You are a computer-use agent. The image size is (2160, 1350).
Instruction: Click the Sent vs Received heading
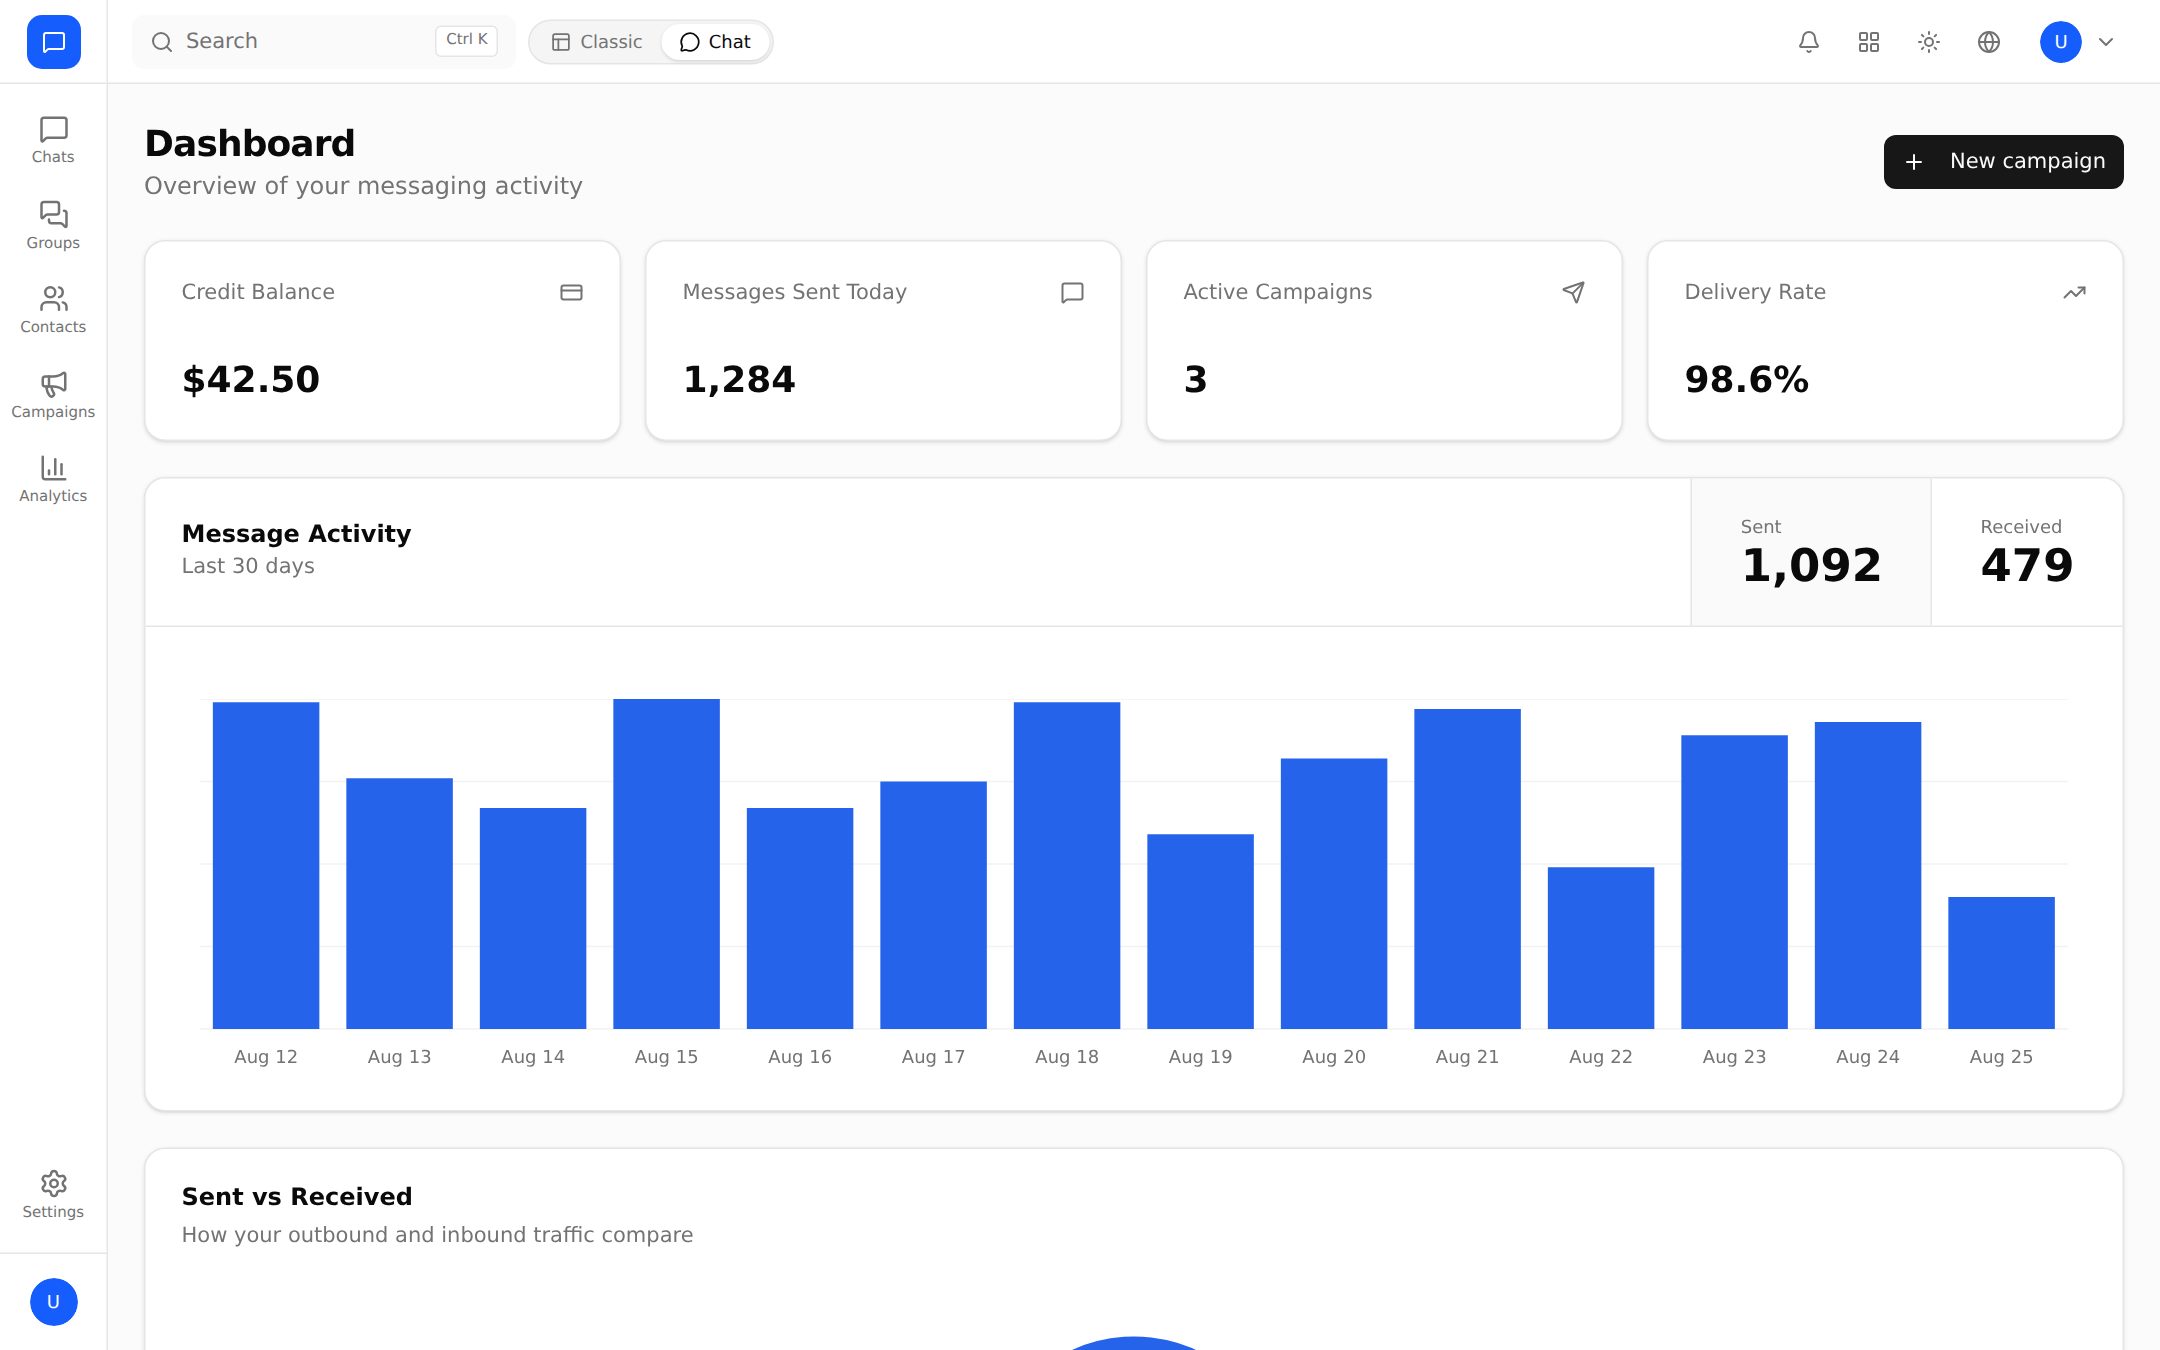point(297,1197)
